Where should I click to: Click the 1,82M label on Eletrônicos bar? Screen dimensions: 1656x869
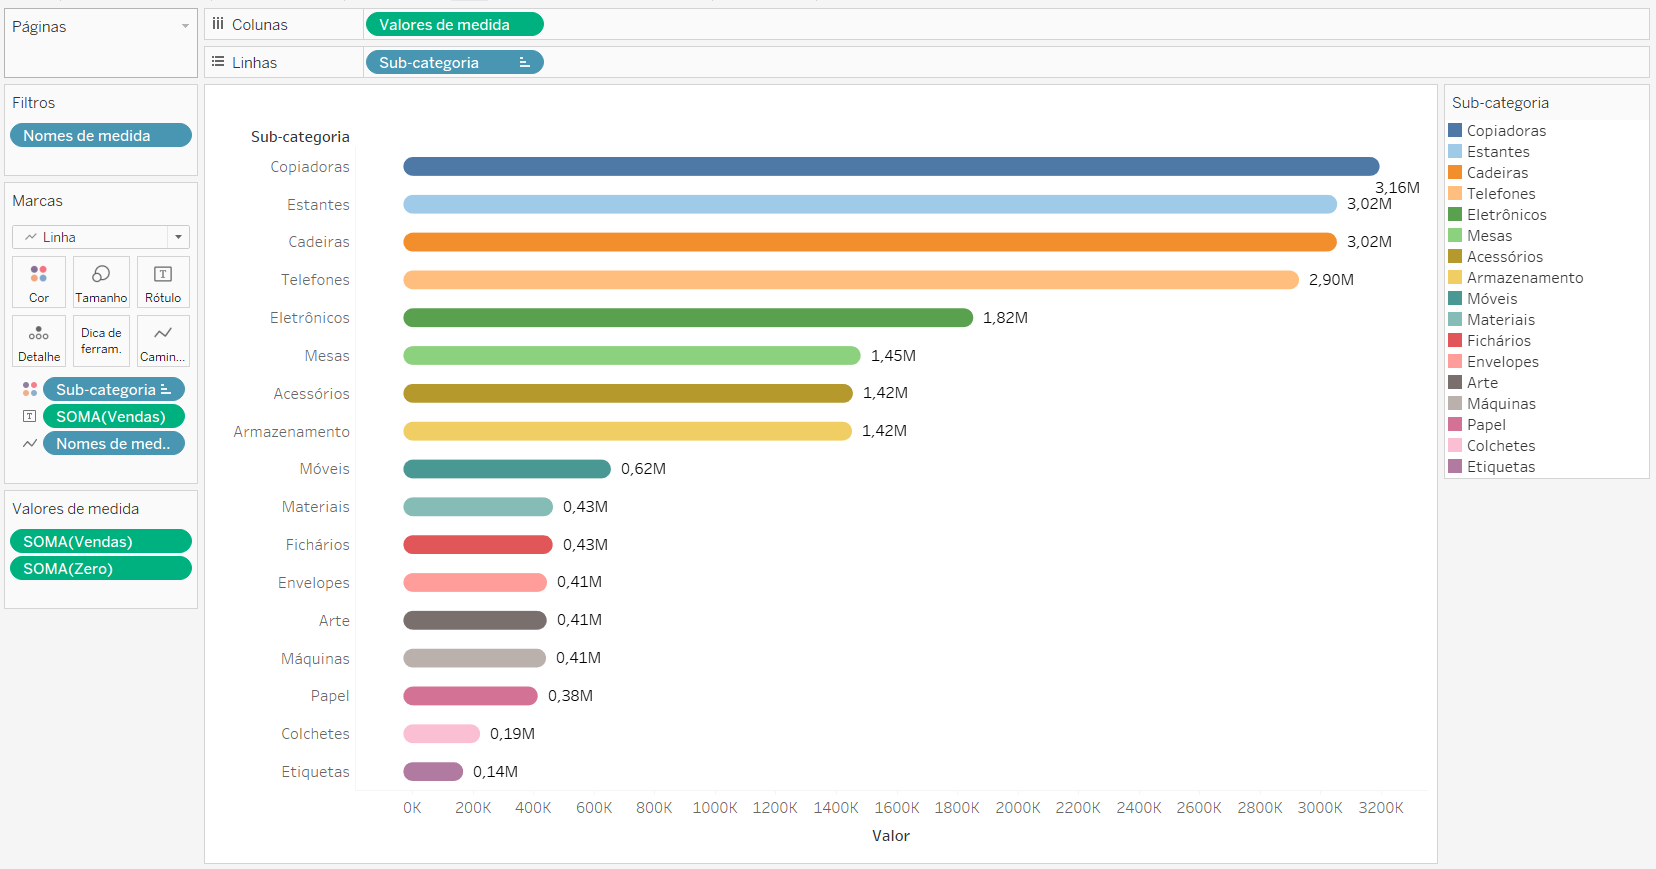pos(1005,317)
